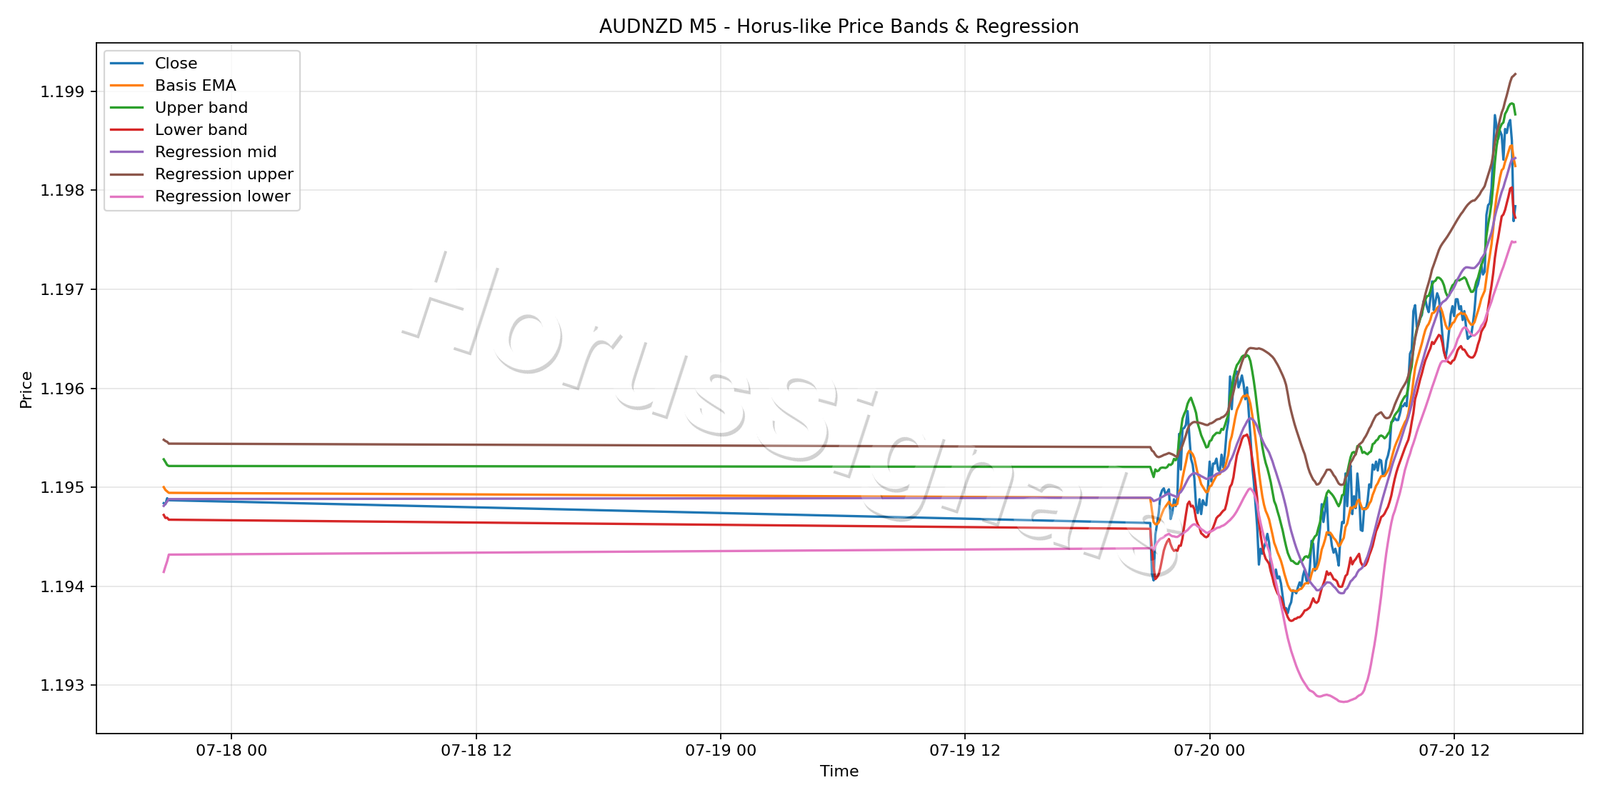This screenshot has height=800, width=1600.
Task: Click the 1.194 price tick label
Action: tap(64, 587)
